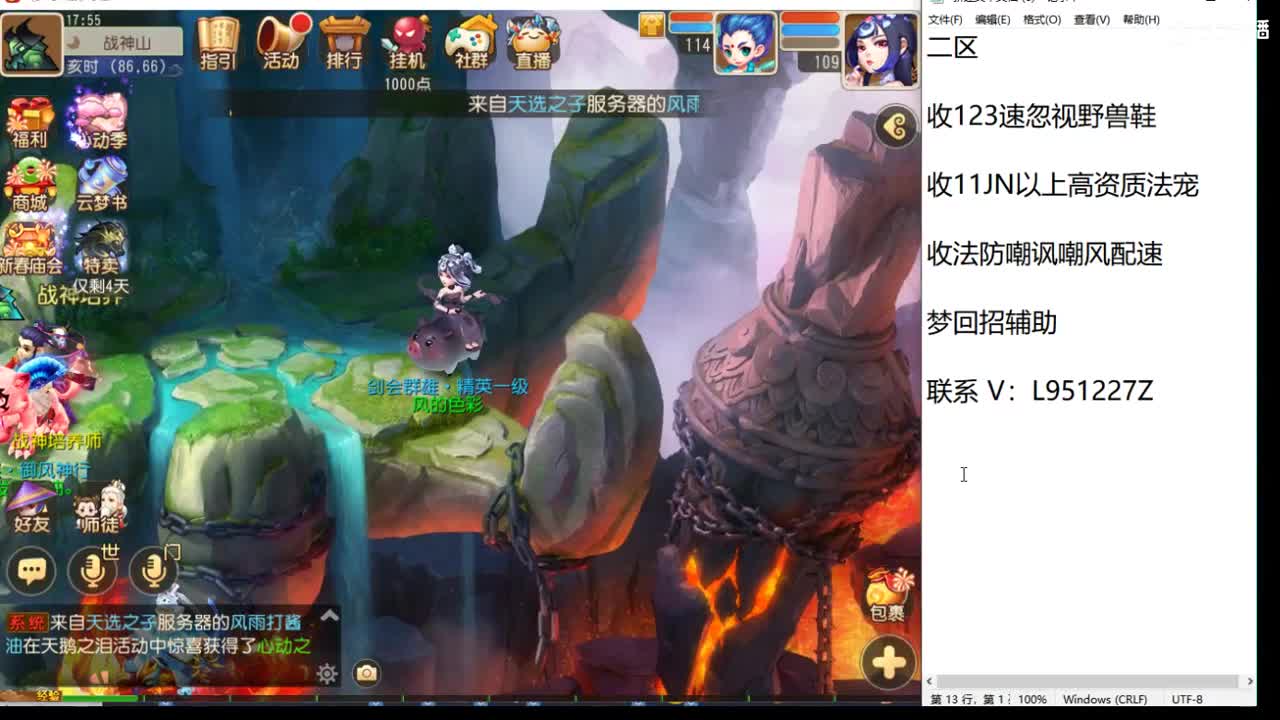Click the Notepad line 收法防嘲讽嘲风配速
The image size is (1280, 720).
point(1045,254)
